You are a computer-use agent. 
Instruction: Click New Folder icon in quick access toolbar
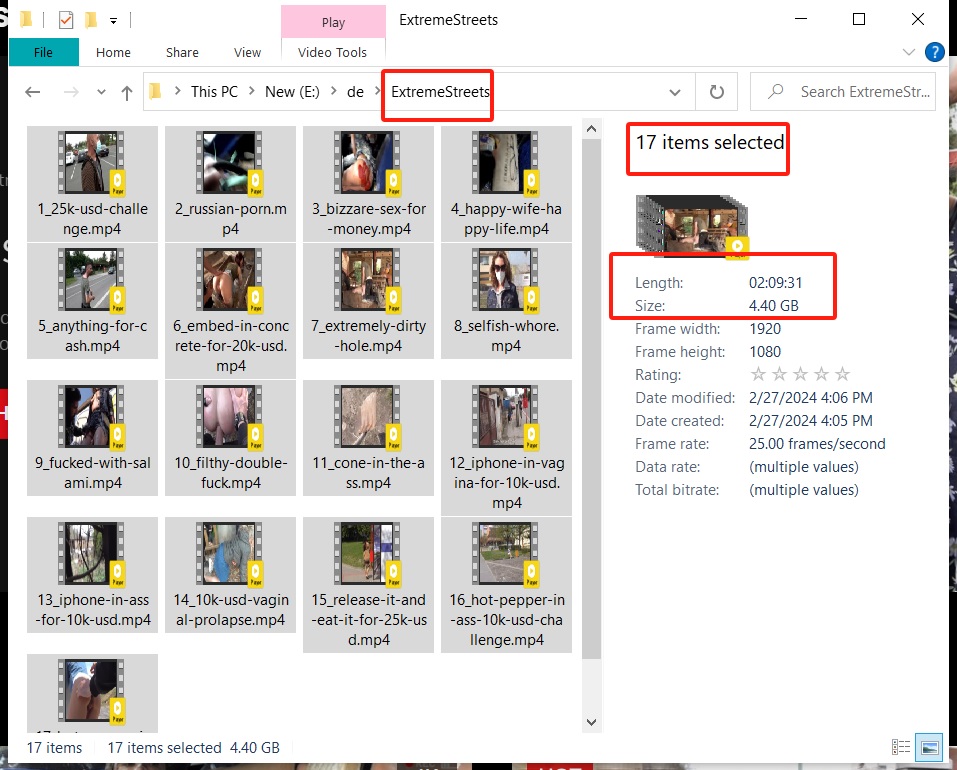click(x=91, y=20)
